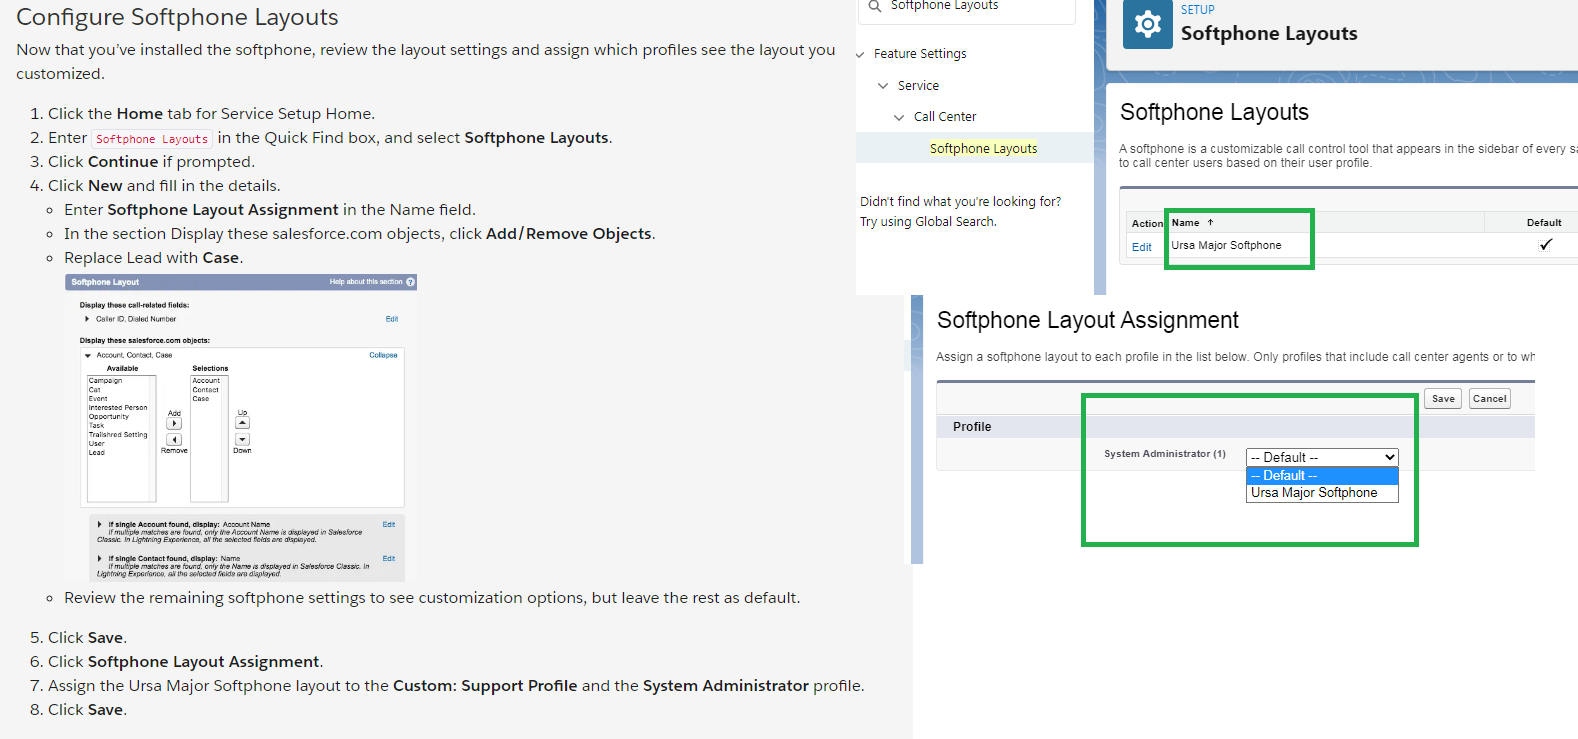Expand the Caller ID, Dialed Number section
The image size is (1578, 739).
tap(87, 319)
